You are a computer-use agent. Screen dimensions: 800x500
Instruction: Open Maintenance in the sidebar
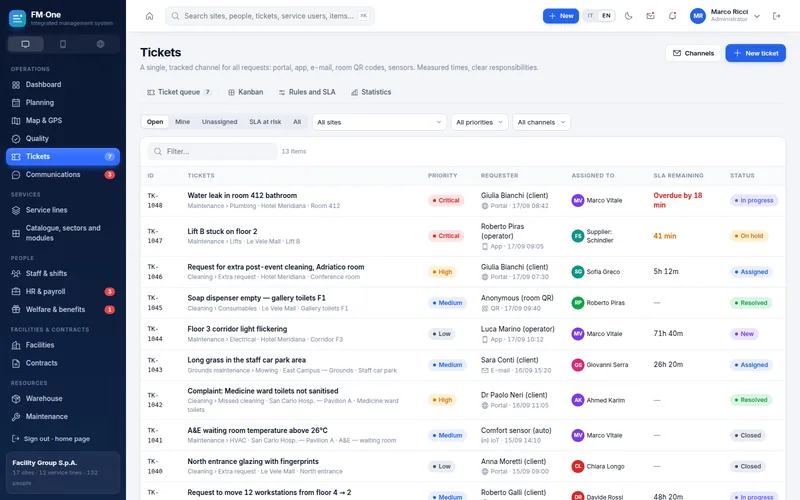coord(63,416)
